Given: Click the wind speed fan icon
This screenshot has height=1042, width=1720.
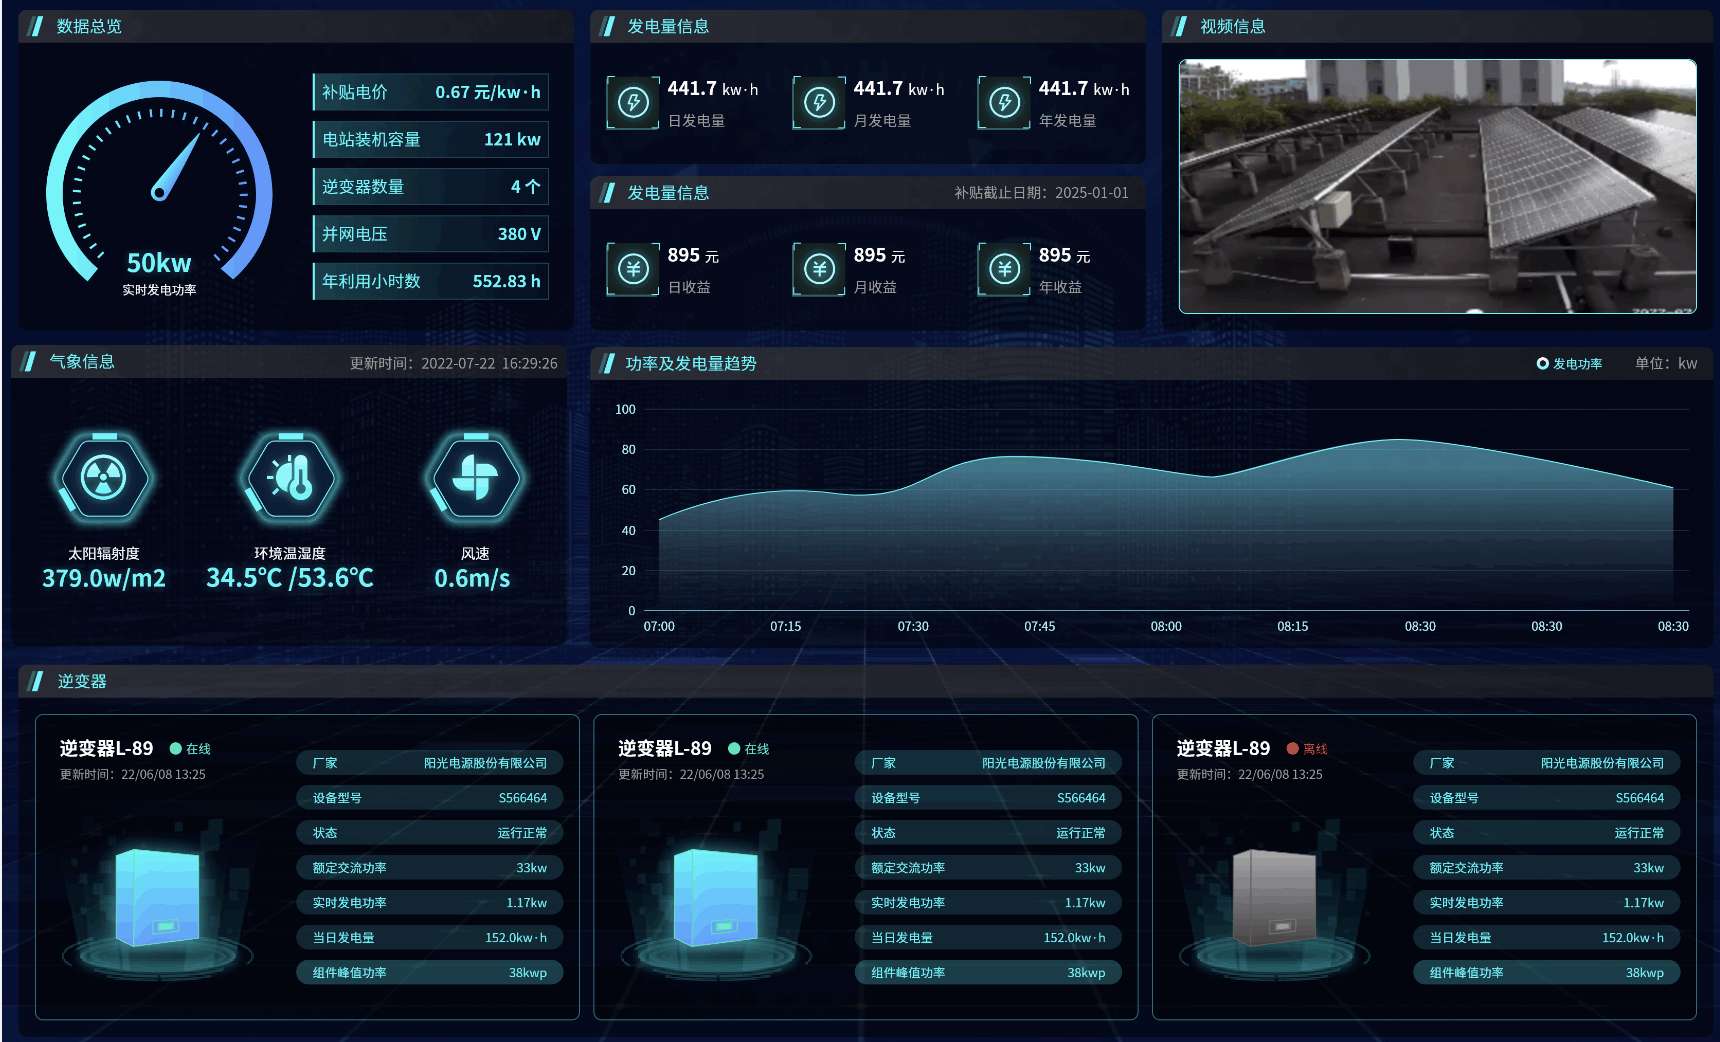Looking at the screenshot, I should tap(475, 478).
